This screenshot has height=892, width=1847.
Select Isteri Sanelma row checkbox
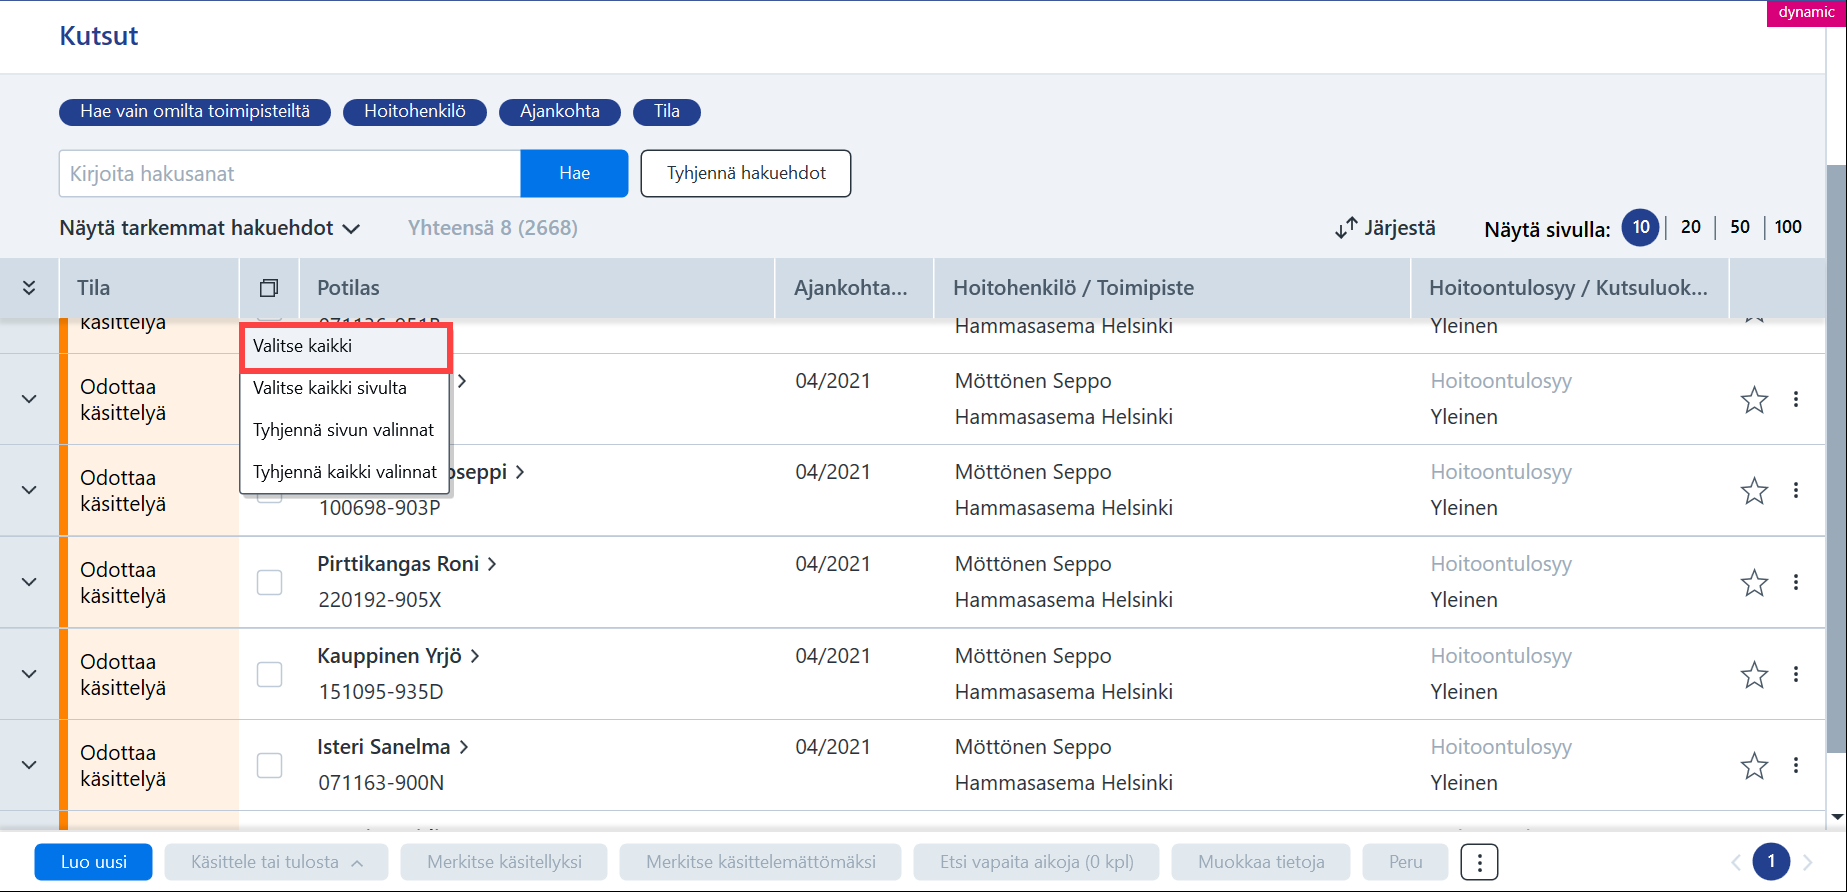coord(270,765)
